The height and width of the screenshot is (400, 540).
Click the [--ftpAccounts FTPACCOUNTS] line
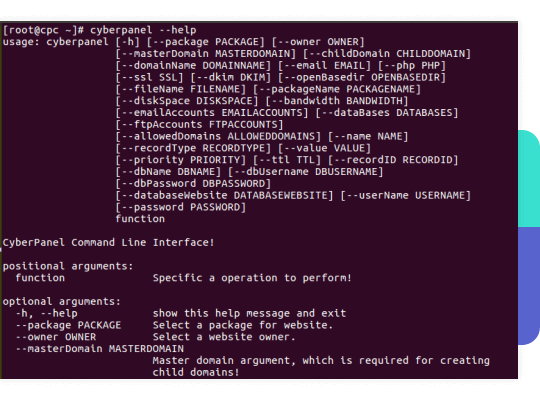(199, 124)
